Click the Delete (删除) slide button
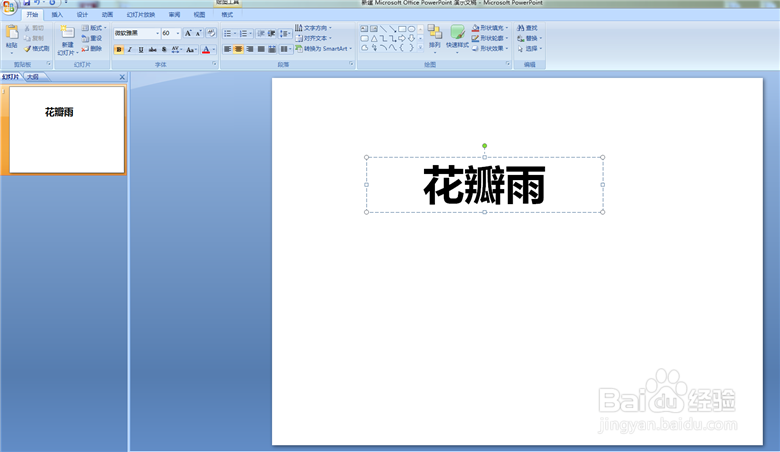 pos(92,49)
